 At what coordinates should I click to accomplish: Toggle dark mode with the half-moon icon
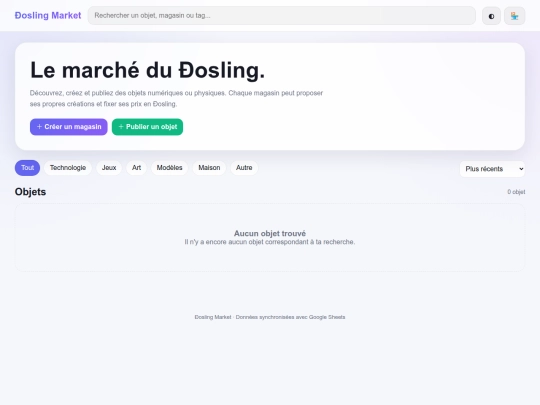click(x=491, y=16)
